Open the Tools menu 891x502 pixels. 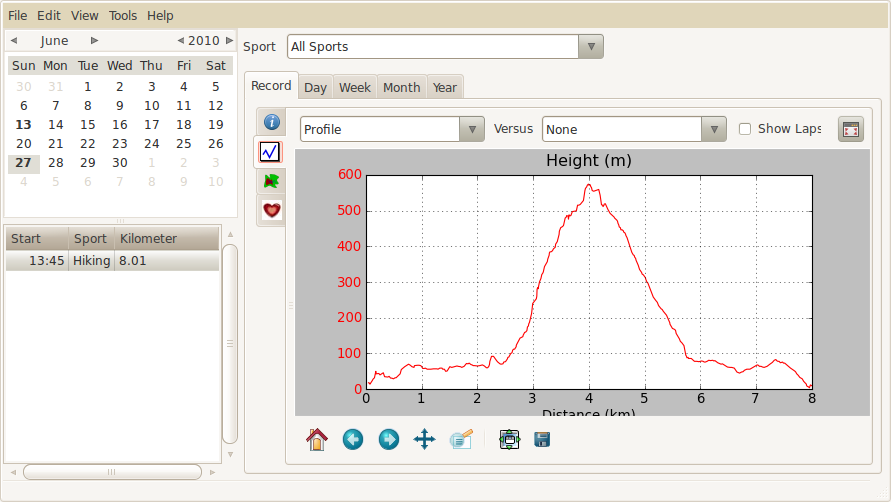click(x=123, y=16)
